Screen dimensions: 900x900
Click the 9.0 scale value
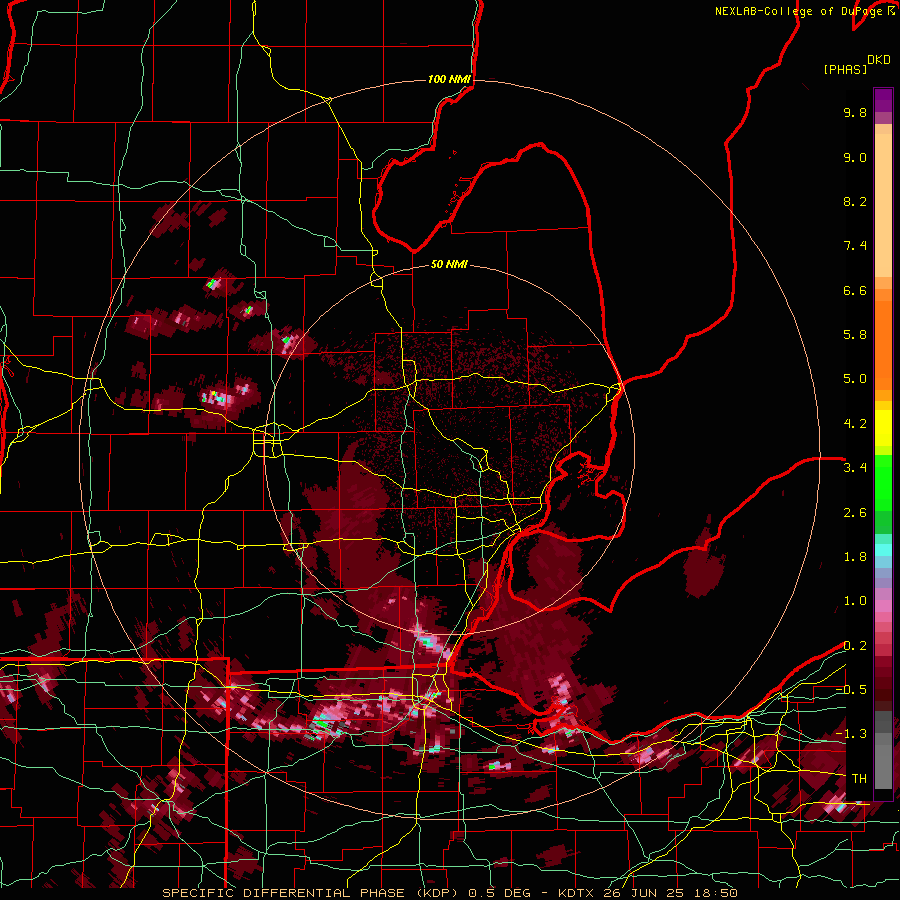coord(855,157)
